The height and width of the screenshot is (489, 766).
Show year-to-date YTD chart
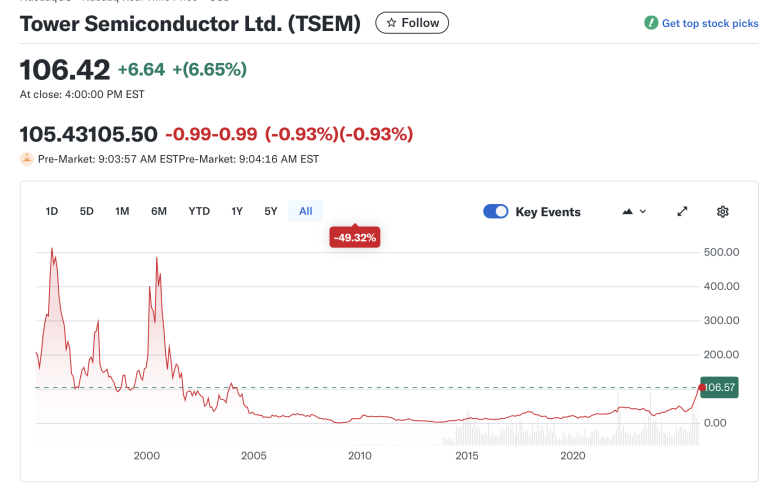(199, 211)
